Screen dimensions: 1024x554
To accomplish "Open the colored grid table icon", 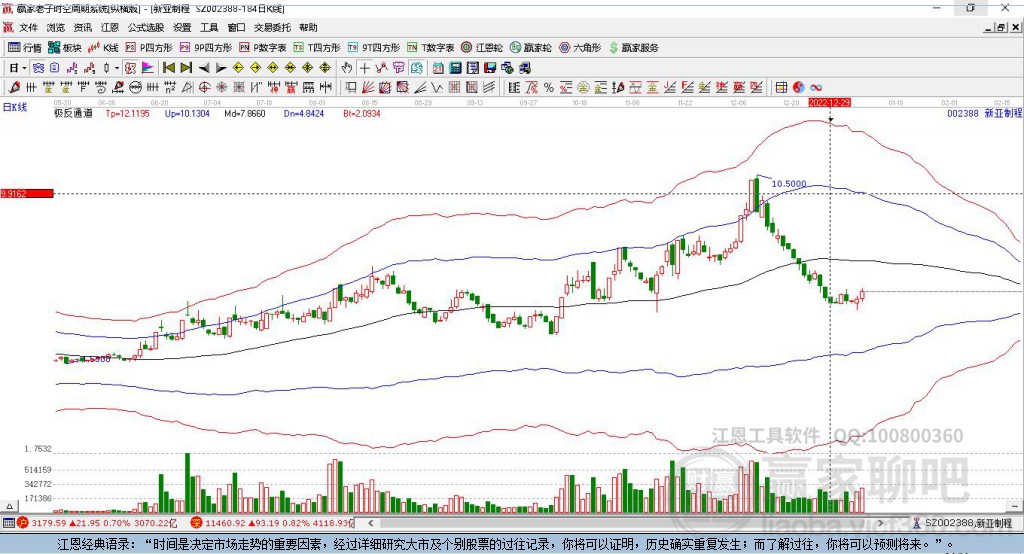I will [x=781, y=87].
